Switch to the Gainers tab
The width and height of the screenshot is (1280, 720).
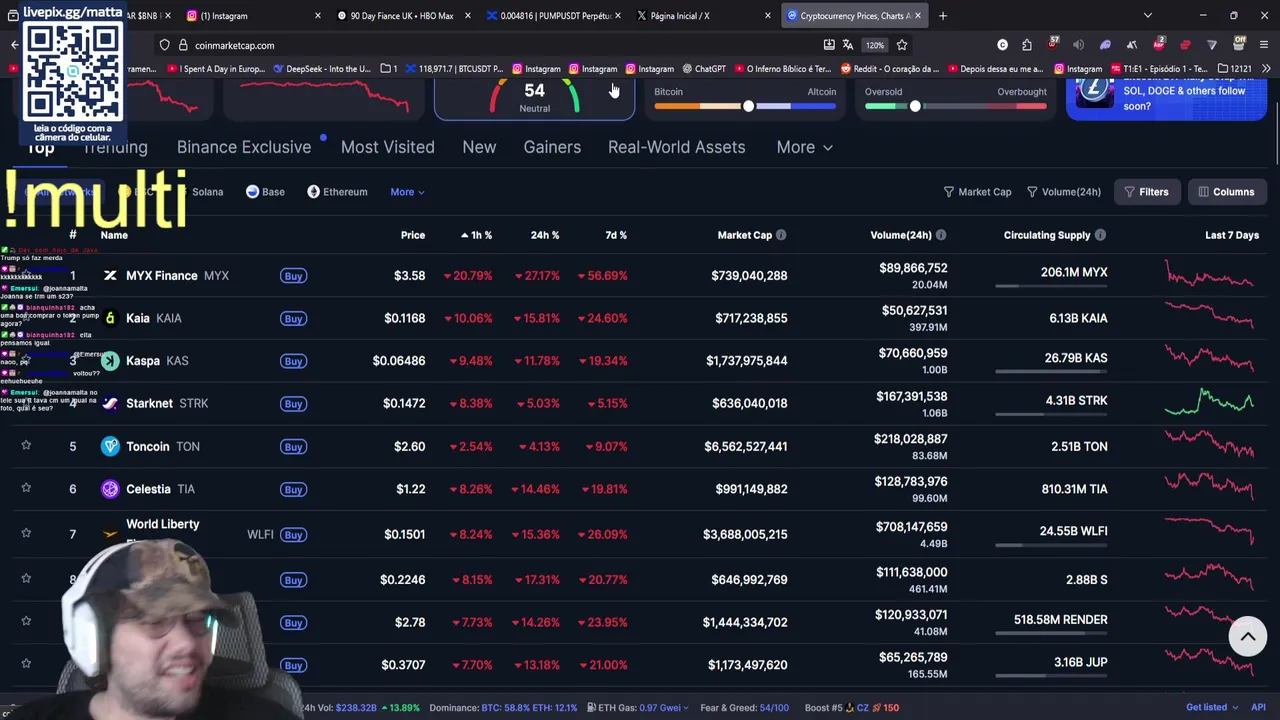(552, 147)
